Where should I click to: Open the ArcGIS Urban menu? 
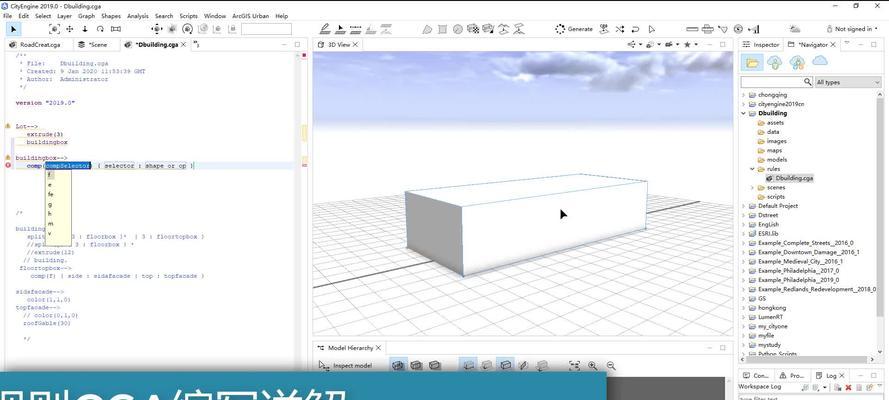pyautogui.click(x=251, y=16)
